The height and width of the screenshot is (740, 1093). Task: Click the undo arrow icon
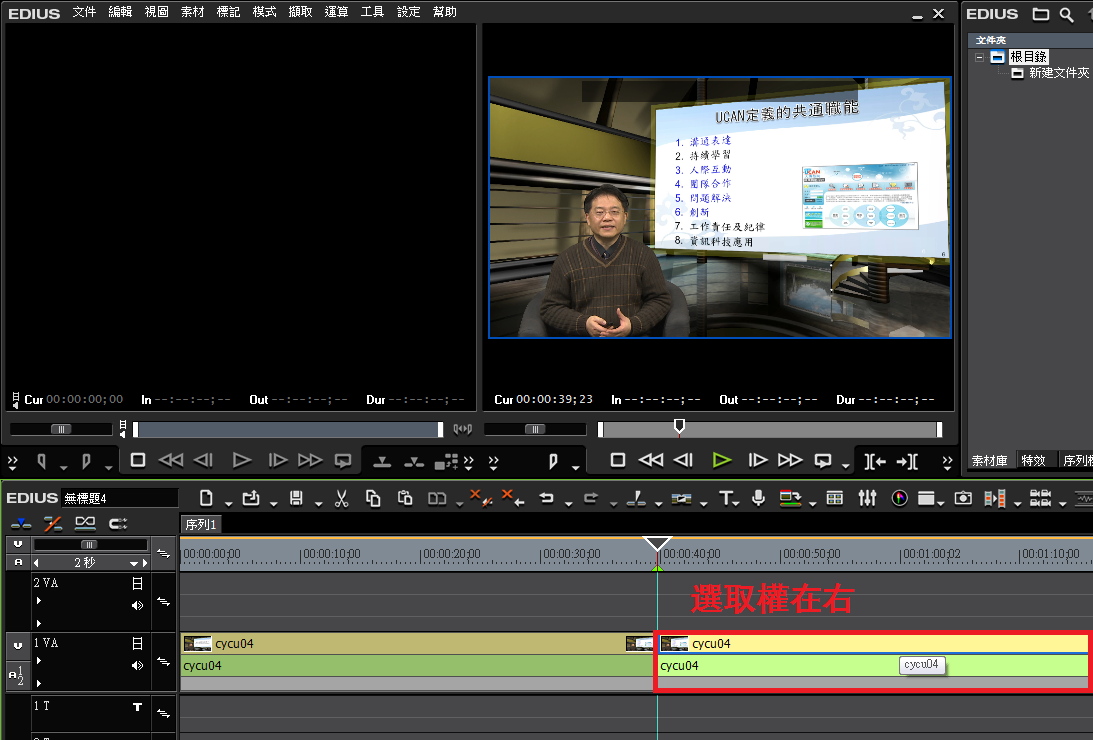pyautogui.click(x=546, y=498)
